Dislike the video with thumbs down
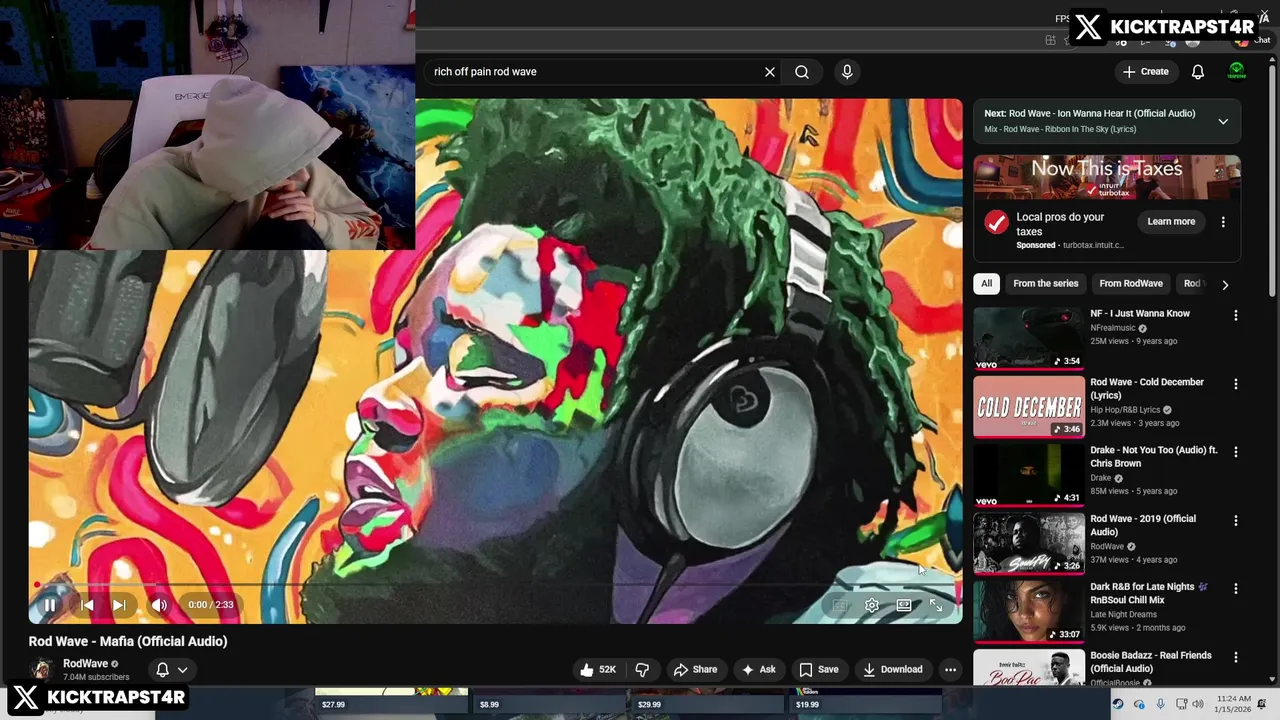The width and height of the screenshot is (1280, 720). click(x=643, y=670)
